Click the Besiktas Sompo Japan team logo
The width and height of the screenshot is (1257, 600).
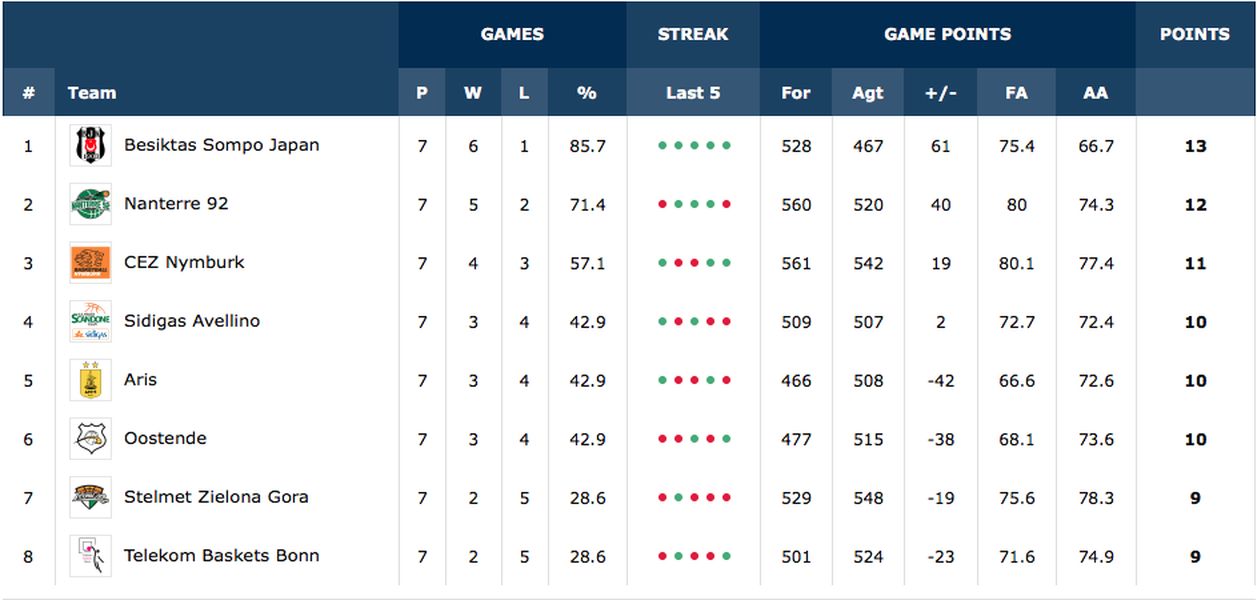[91, 146]
